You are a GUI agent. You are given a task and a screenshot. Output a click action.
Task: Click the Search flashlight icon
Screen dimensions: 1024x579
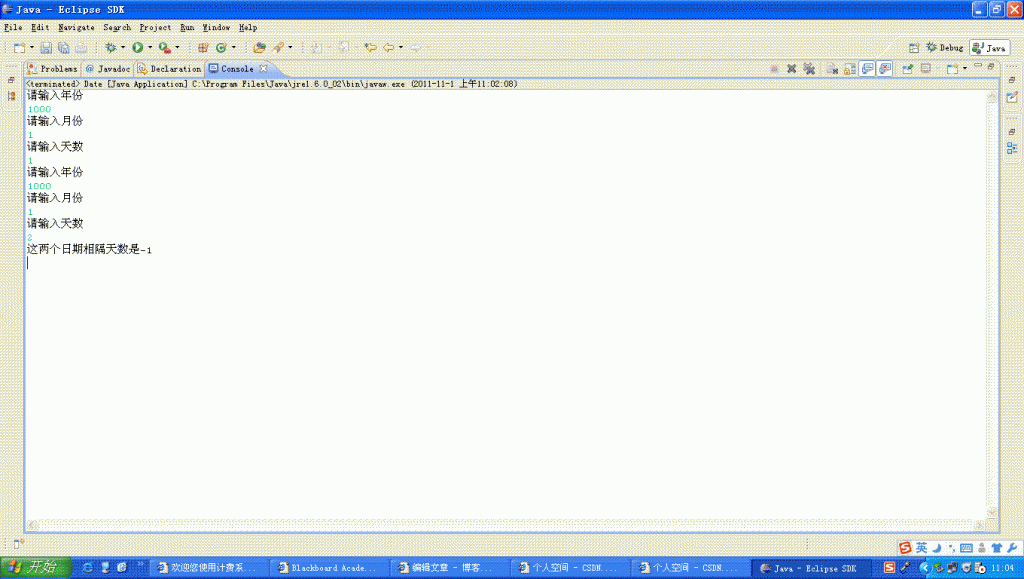279,48
